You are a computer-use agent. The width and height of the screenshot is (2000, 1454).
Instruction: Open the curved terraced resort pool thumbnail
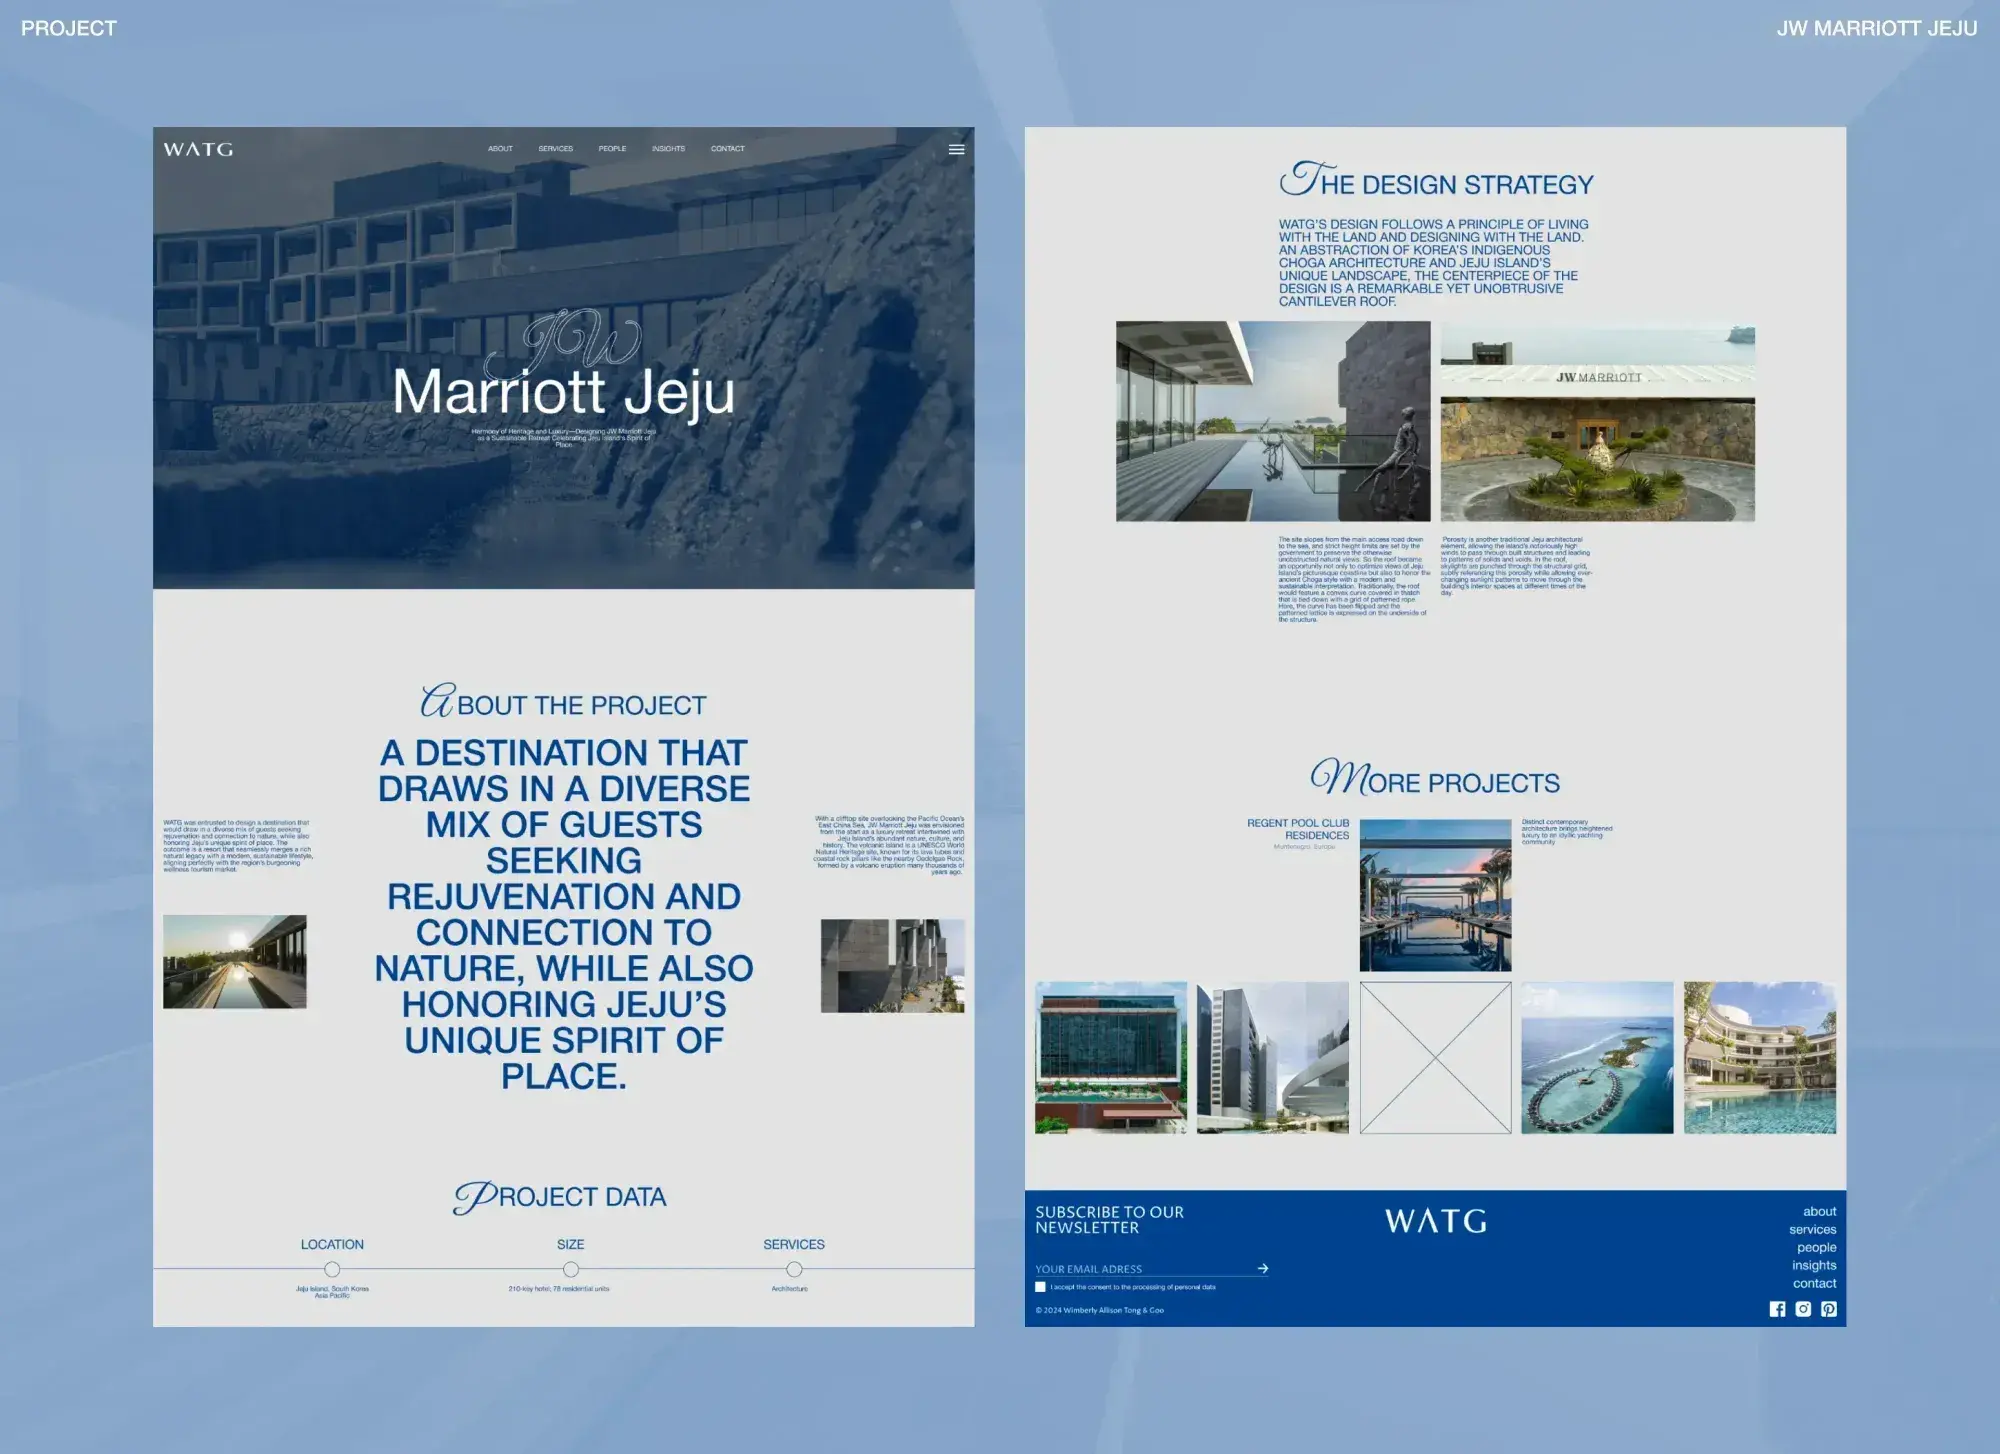tap(1760, 1057)
